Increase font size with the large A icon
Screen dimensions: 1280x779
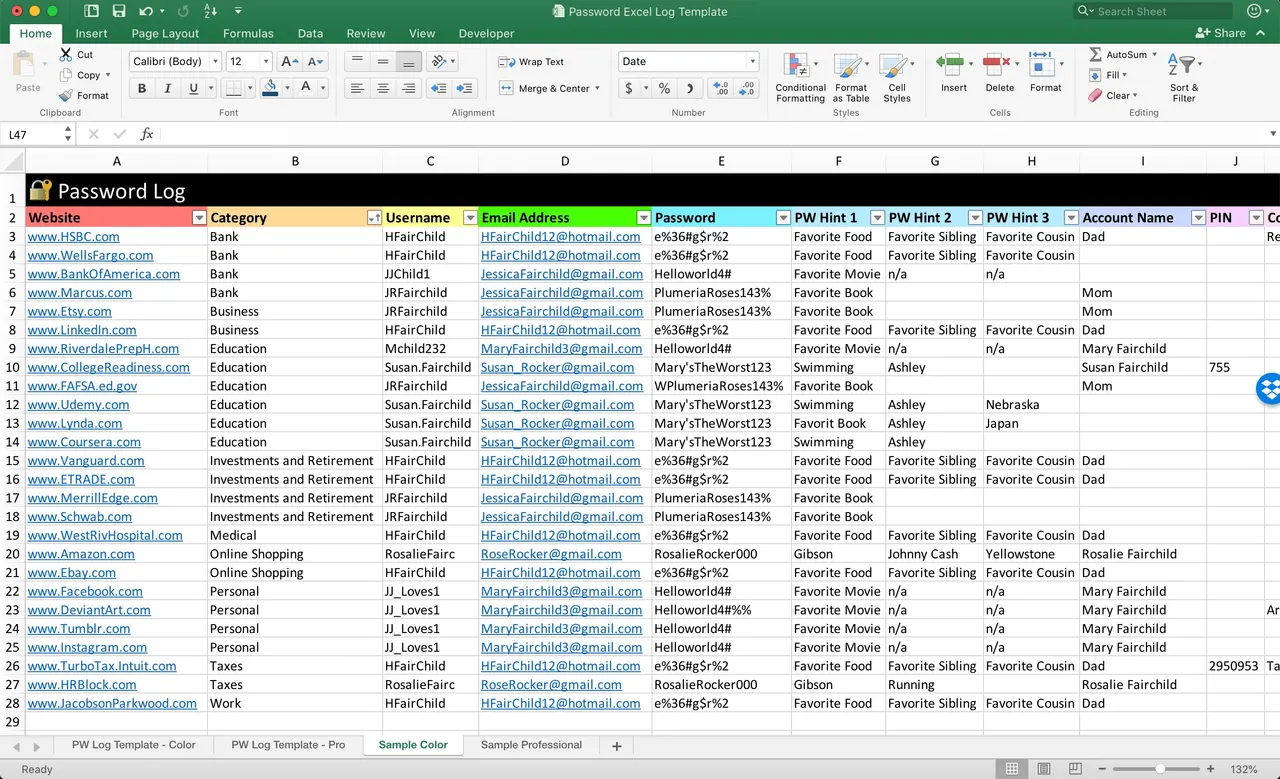tap(290, 62)
